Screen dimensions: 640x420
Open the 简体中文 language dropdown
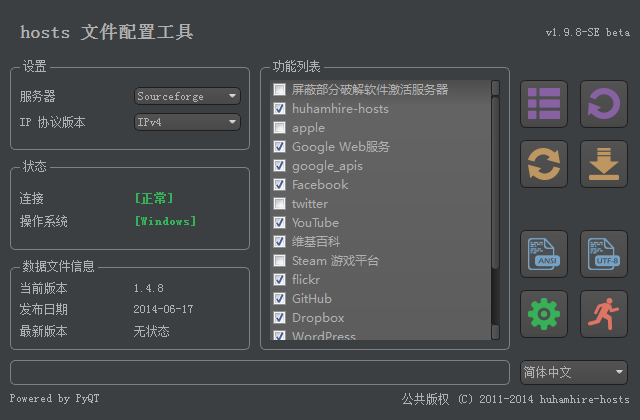point(573,372)
